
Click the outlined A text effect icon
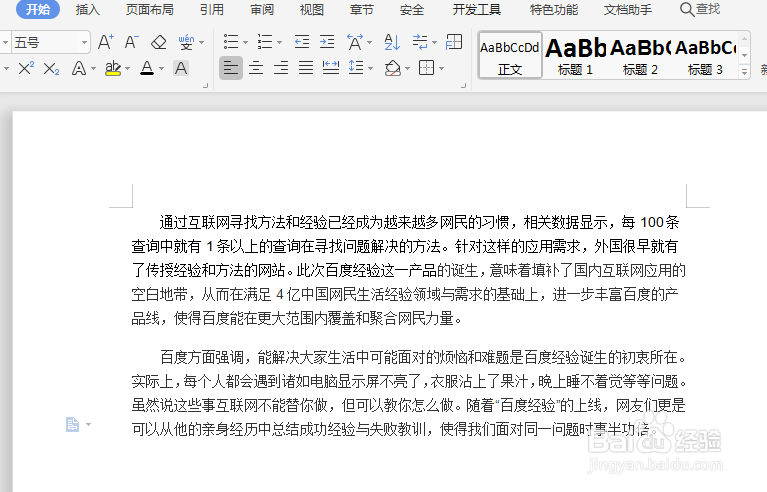tap(79, 68)
